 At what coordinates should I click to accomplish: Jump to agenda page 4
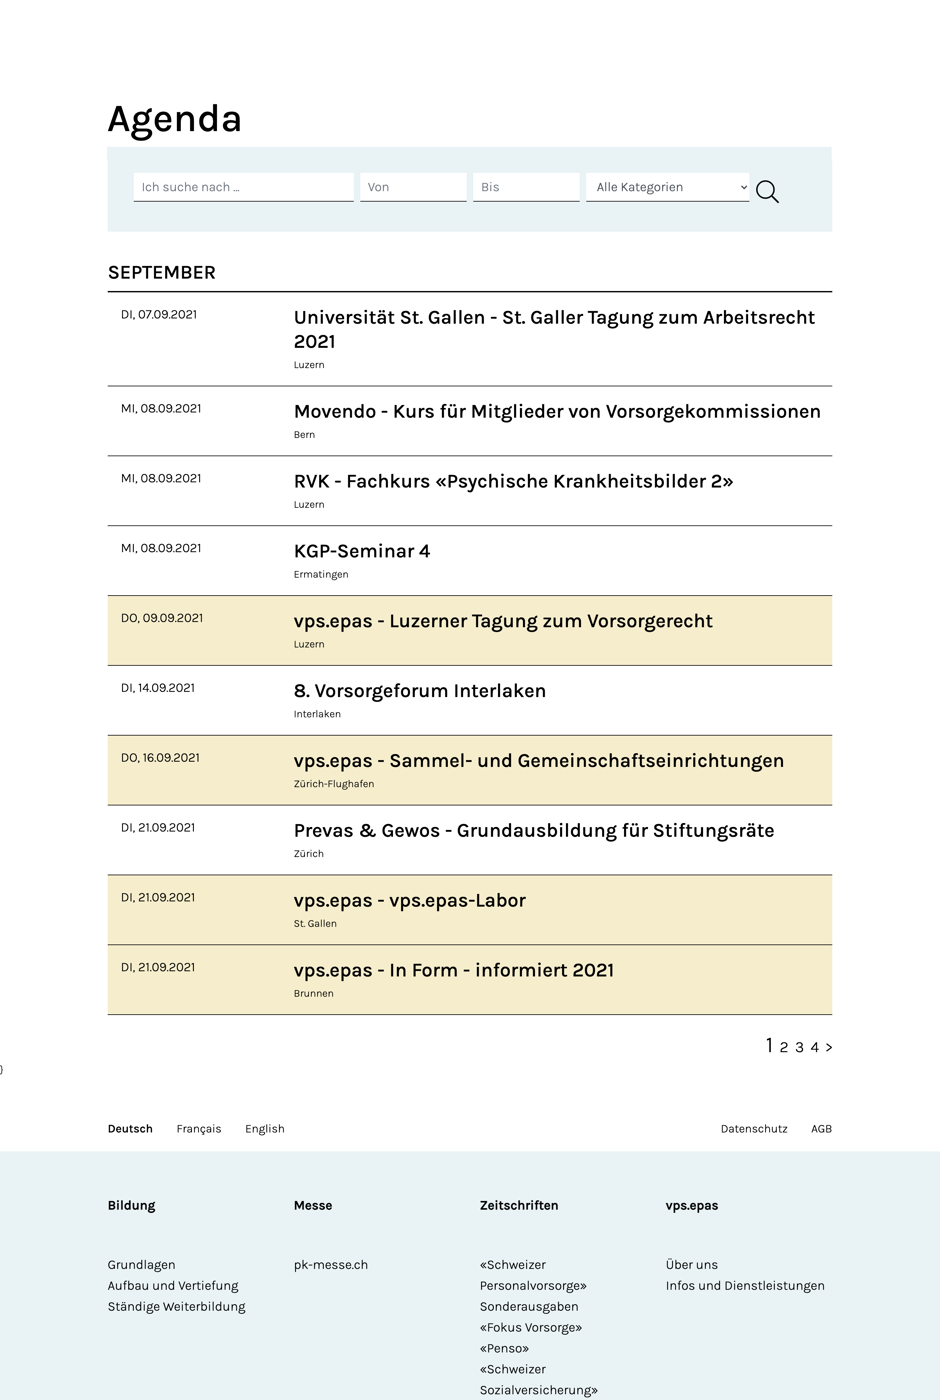(x=814, y=1047)
